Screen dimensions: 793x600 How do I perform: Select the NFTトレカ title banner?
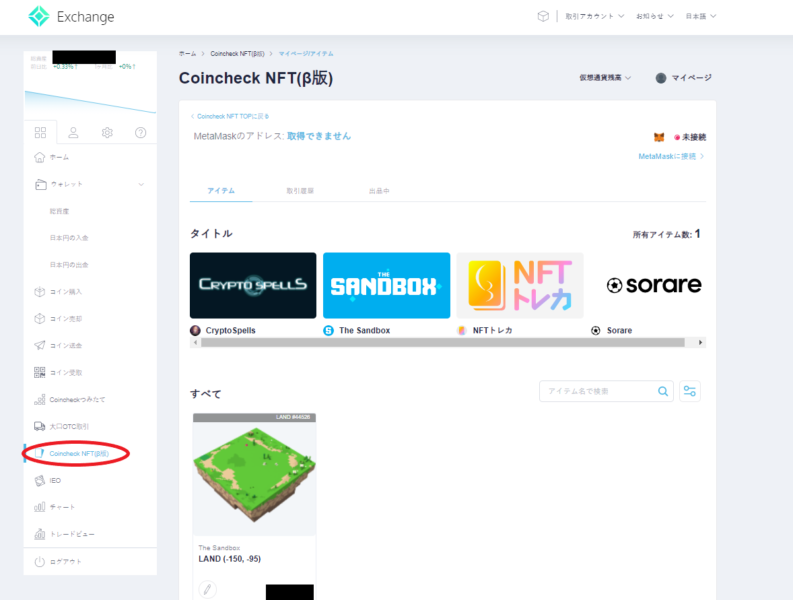[520, 285]
